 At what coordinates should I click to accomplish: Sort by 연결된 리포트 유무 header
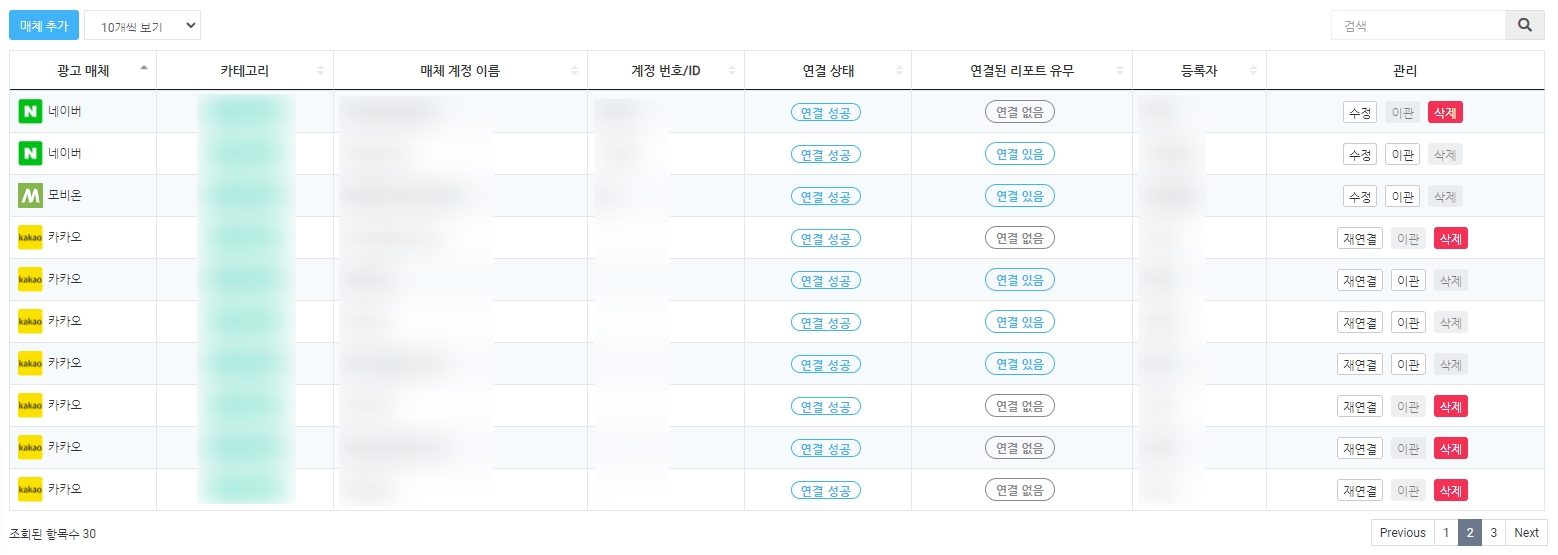coord(1021,71)
